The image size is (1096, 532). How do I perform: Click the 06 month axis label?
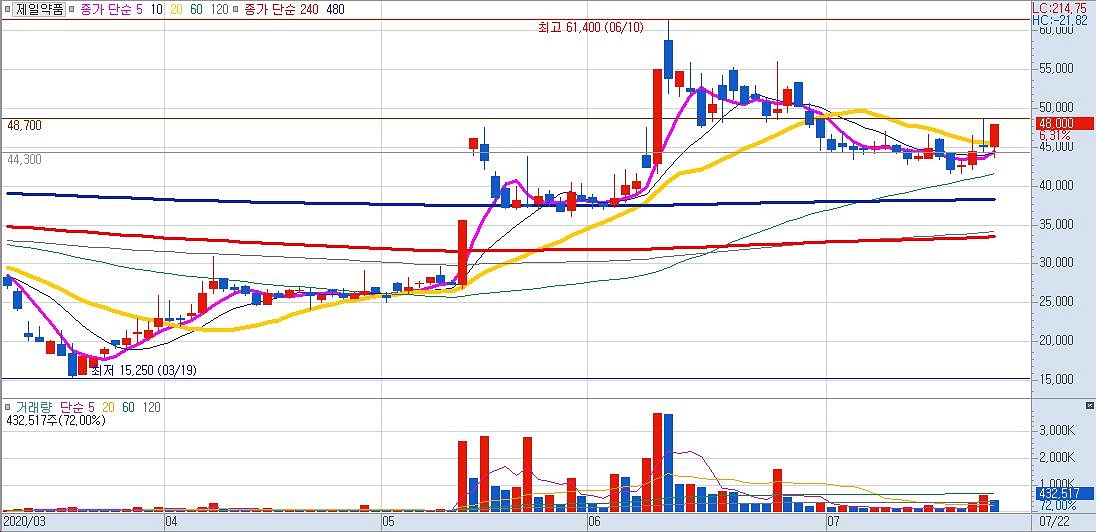pos(594,522)
